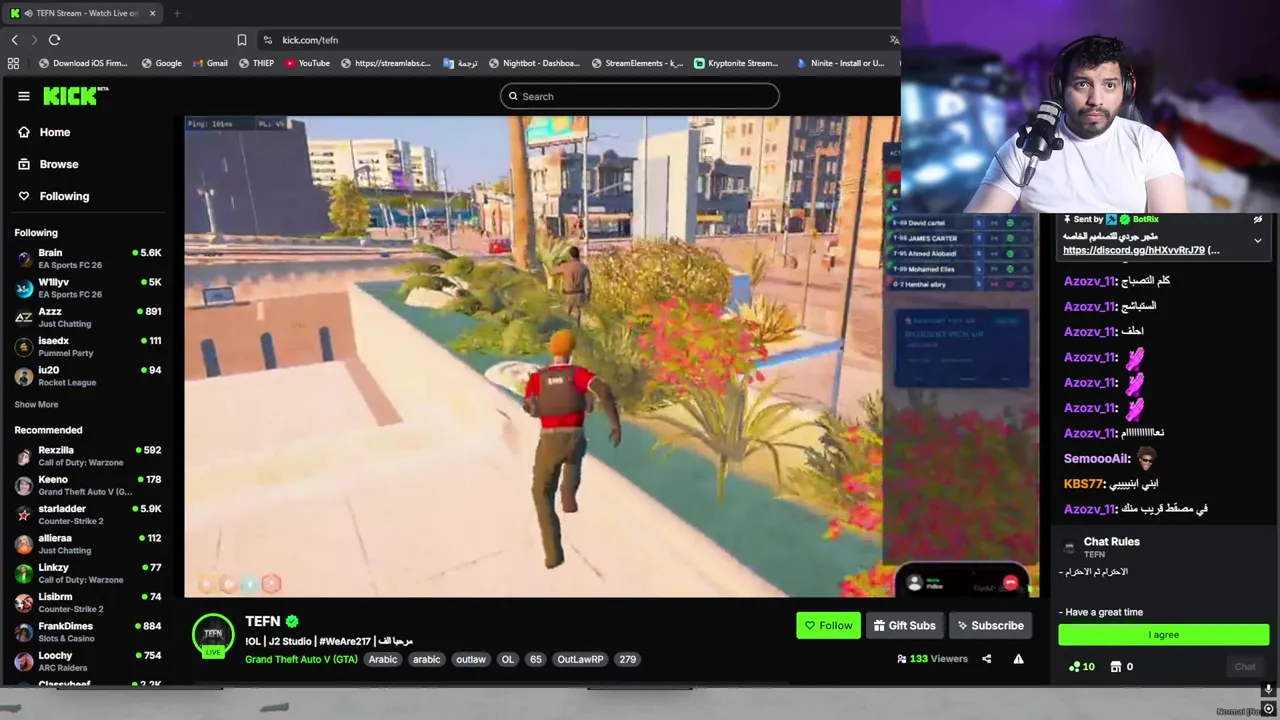Expand pinned message with chevron
This screenshot has height=720, width=1280.
[1258, 241]
